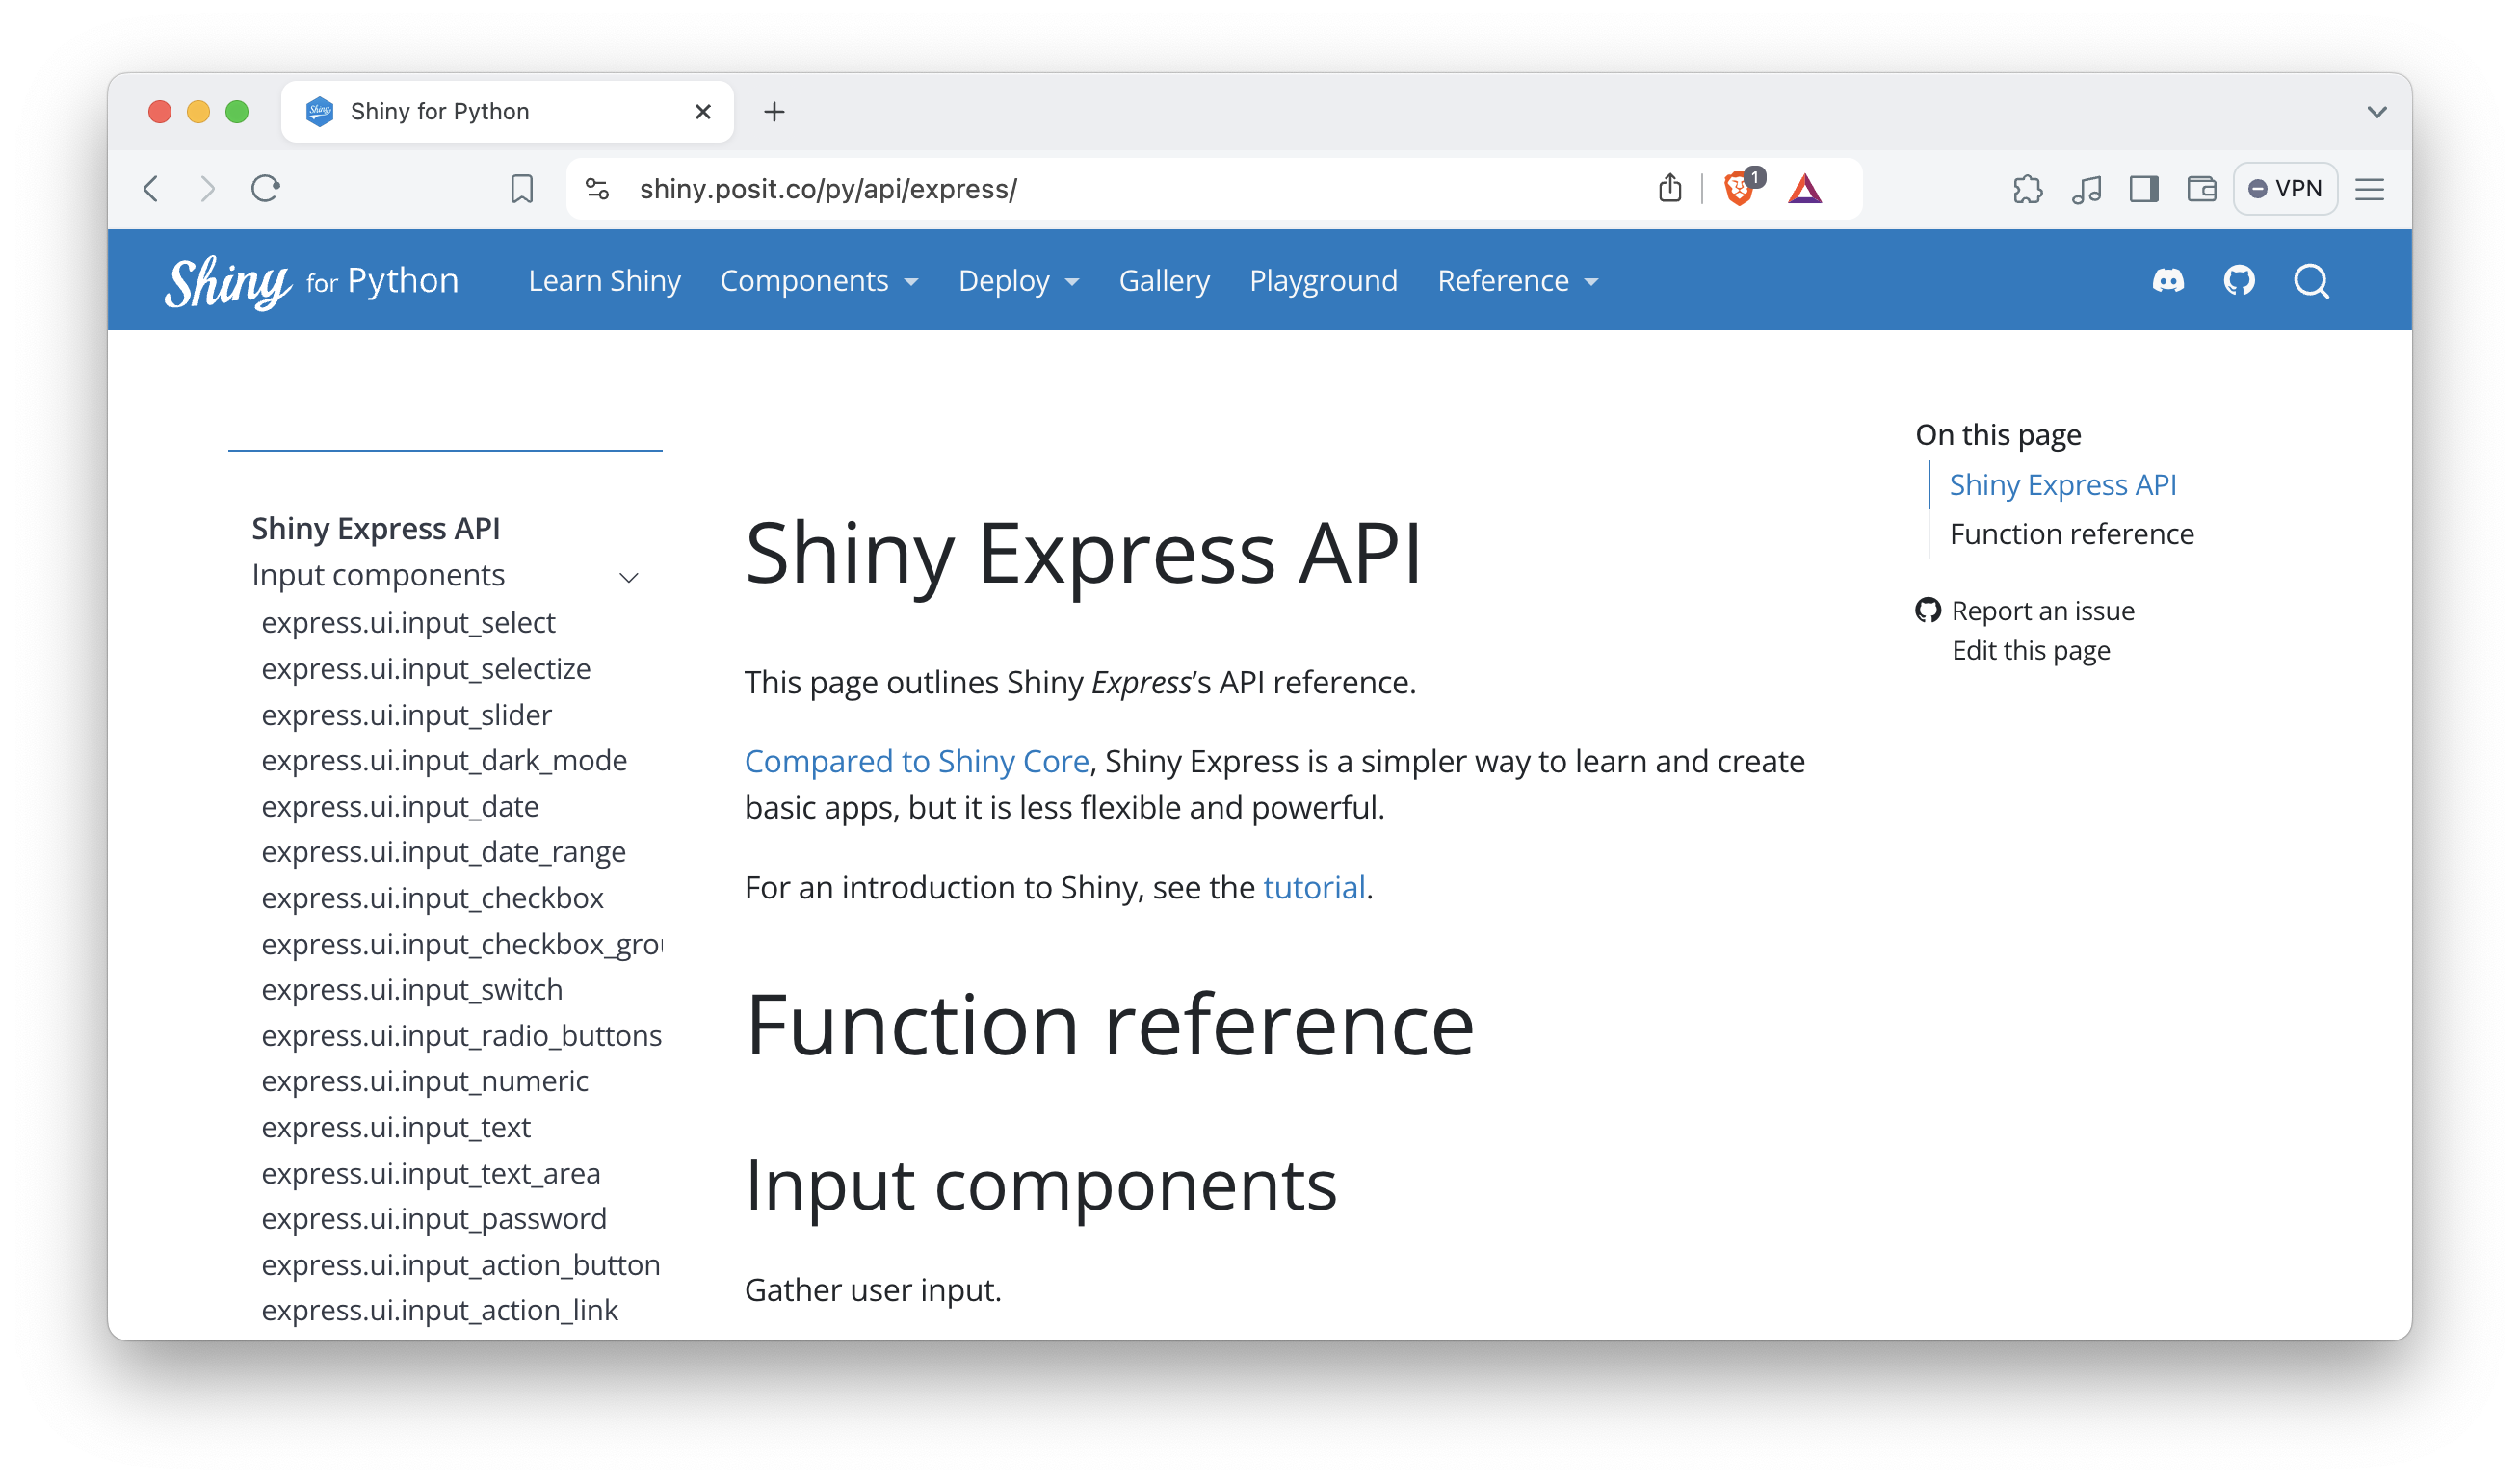Toggle the VPN button
This screenshot has width=2520, height=1483.
click(x=2284, y=189)
